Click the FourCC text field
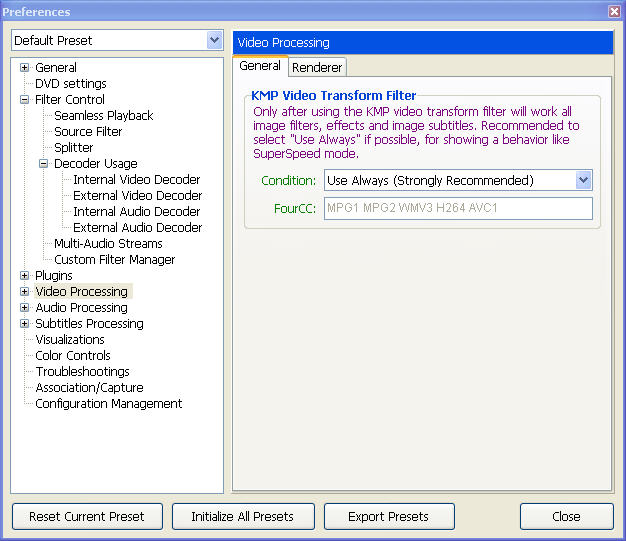 tap(458, 208)
